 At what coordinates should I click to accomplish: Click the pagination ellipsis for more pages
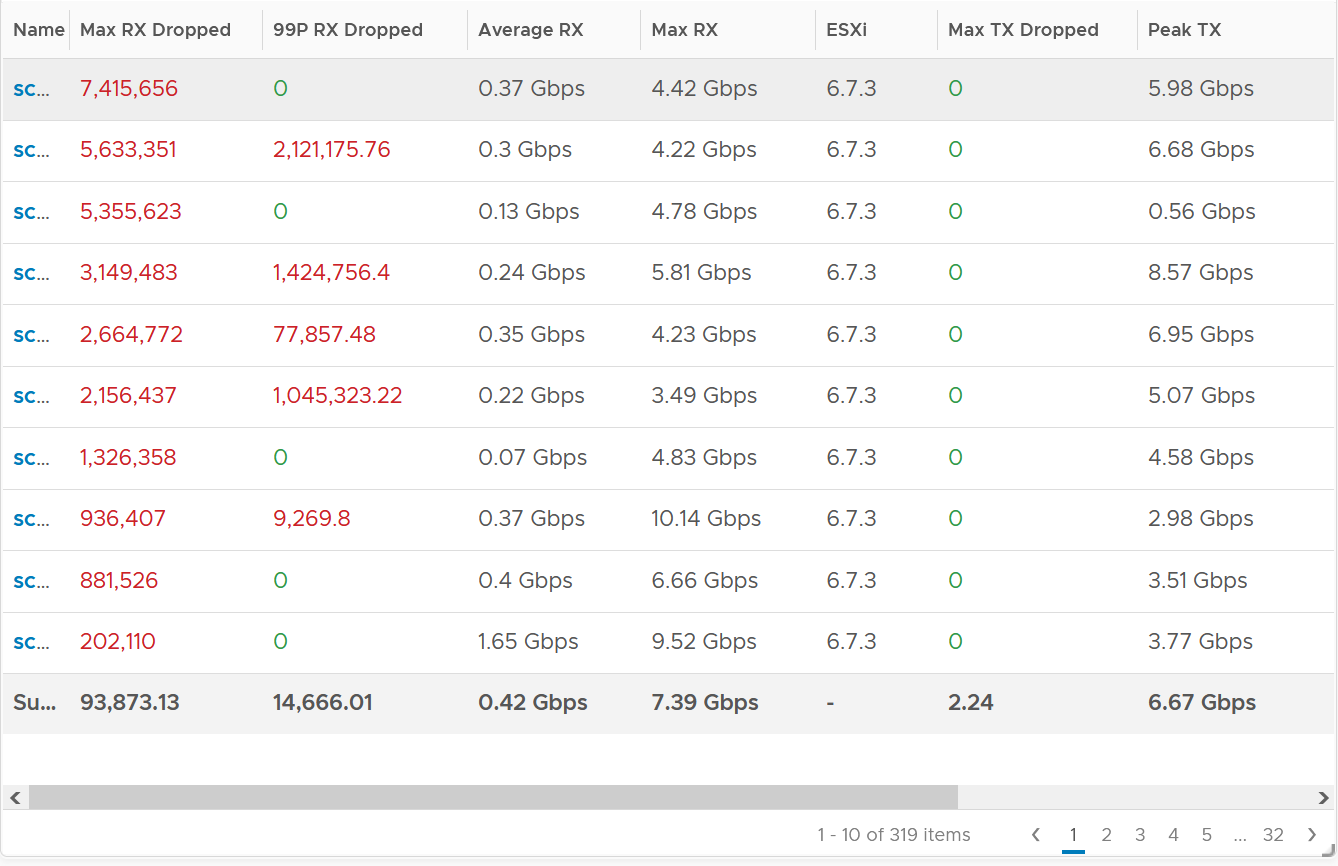1240,835
